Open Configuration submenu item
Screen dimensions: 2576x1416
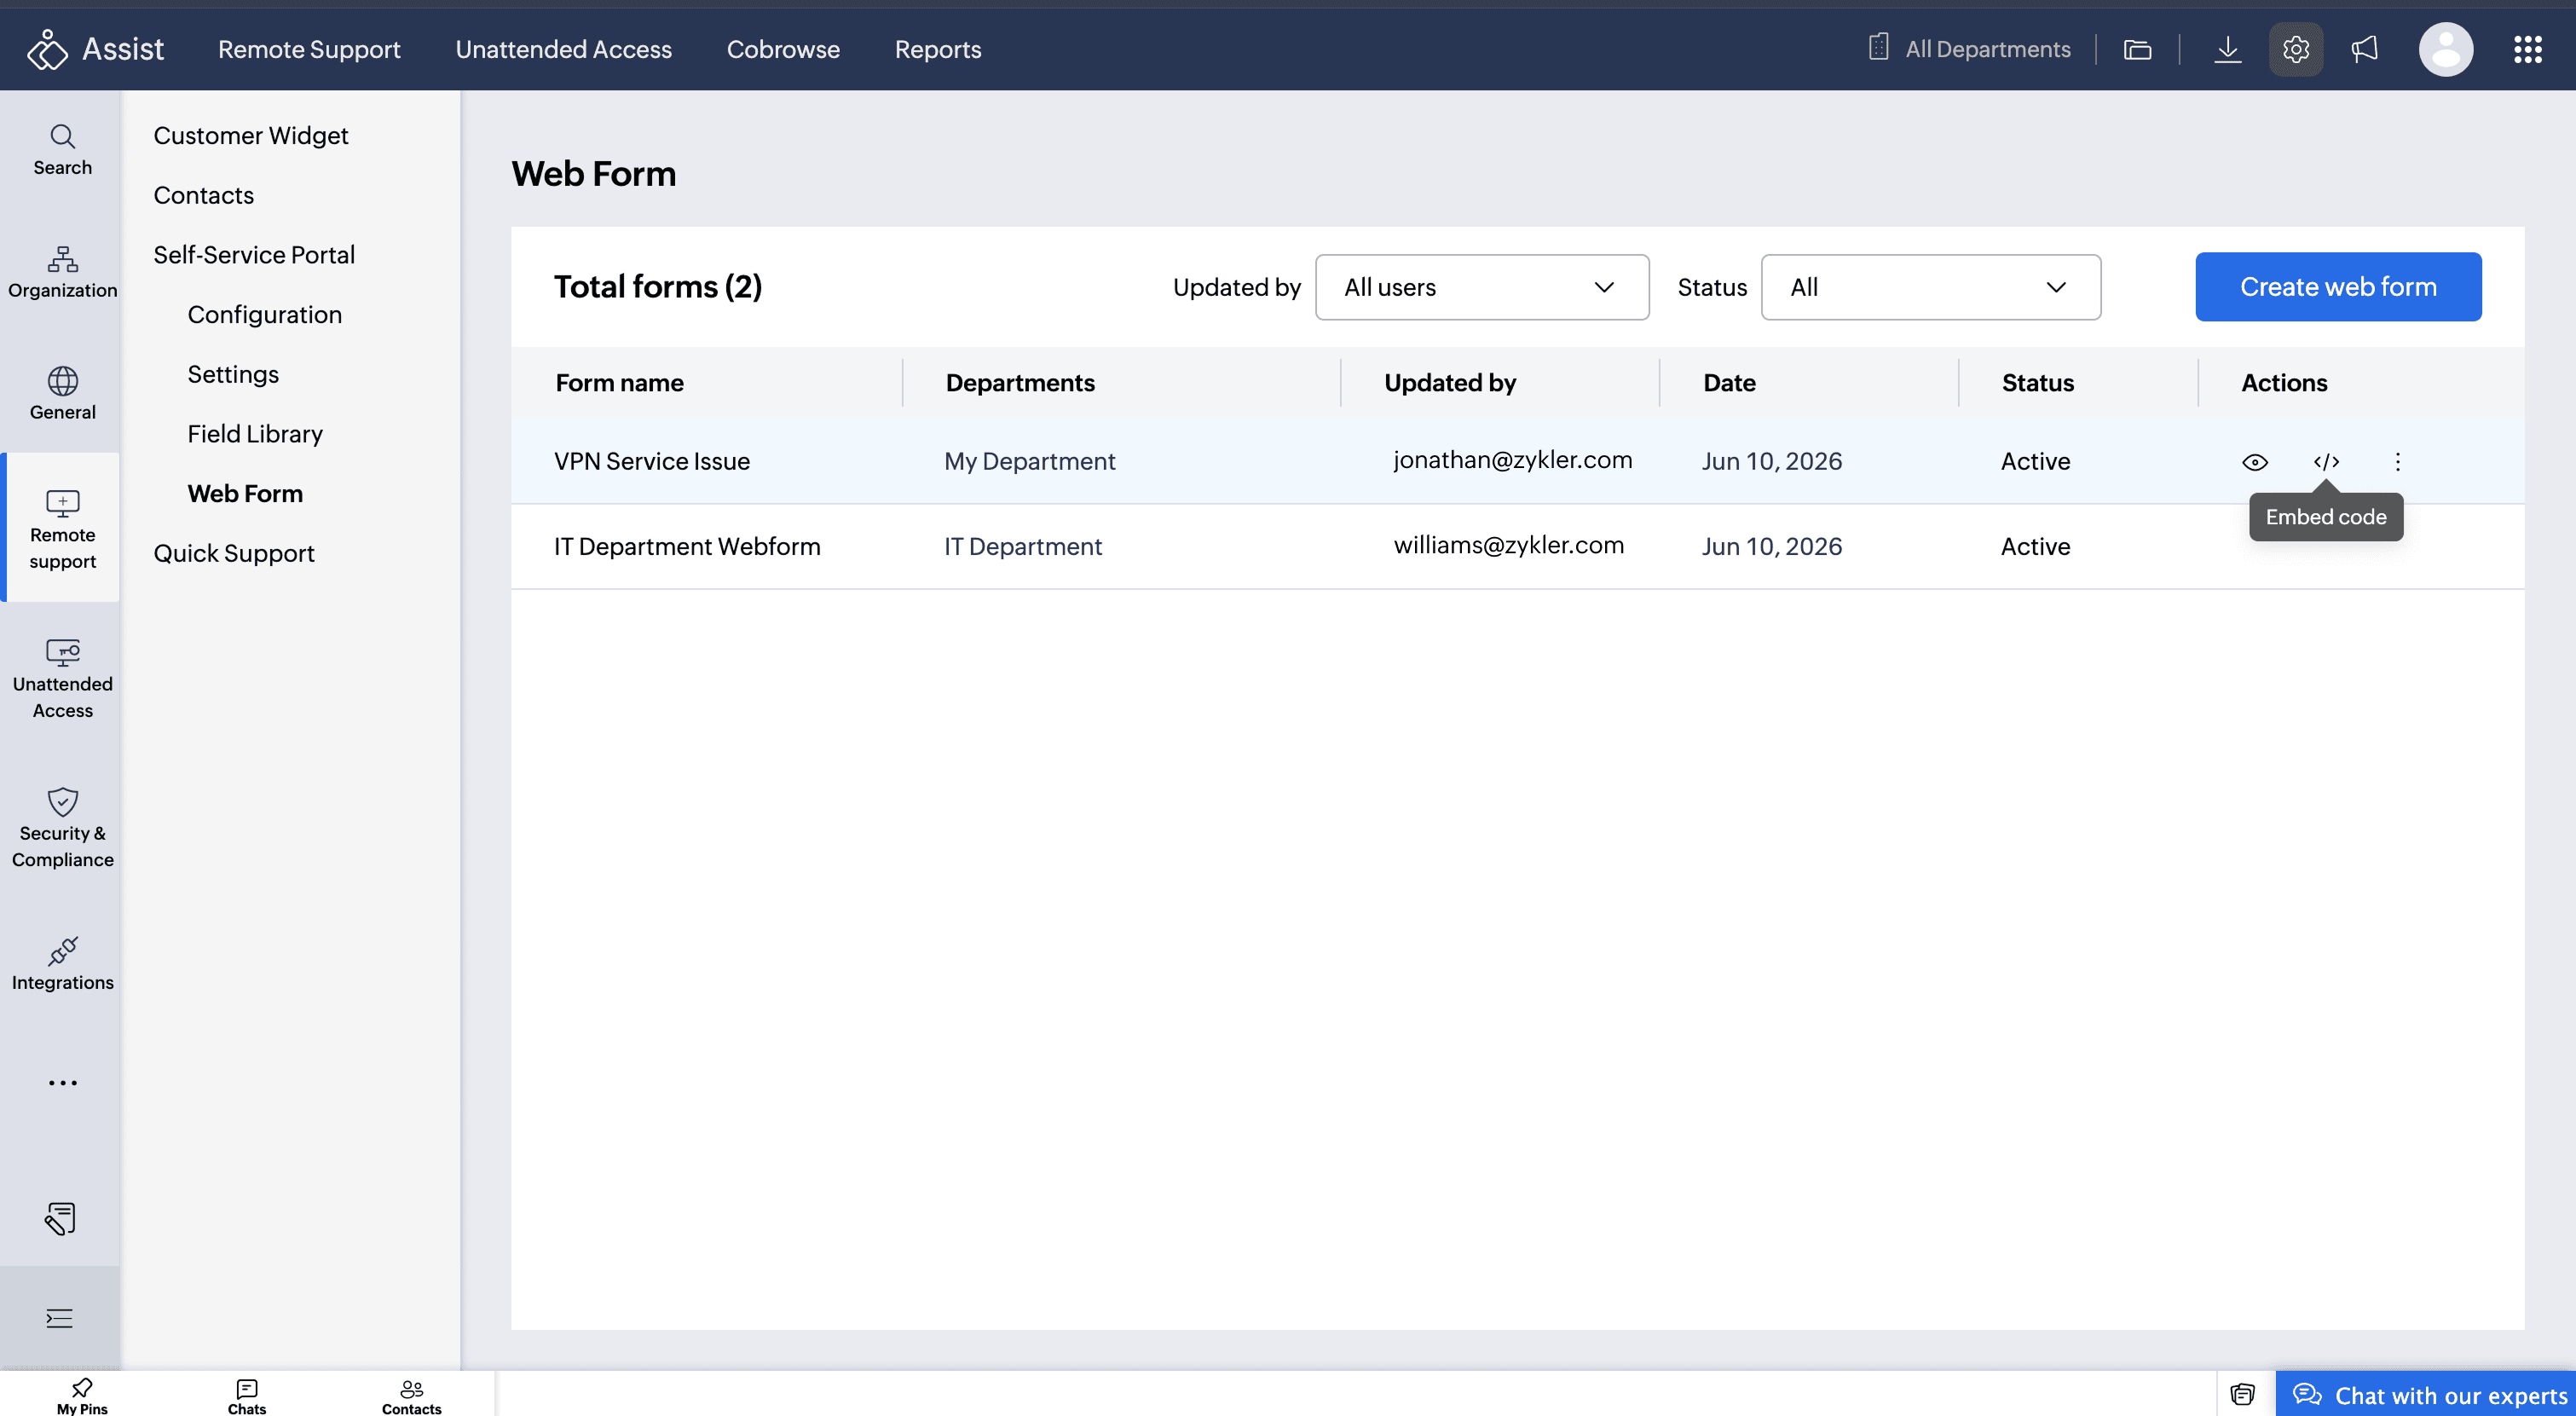click(265, 314)
